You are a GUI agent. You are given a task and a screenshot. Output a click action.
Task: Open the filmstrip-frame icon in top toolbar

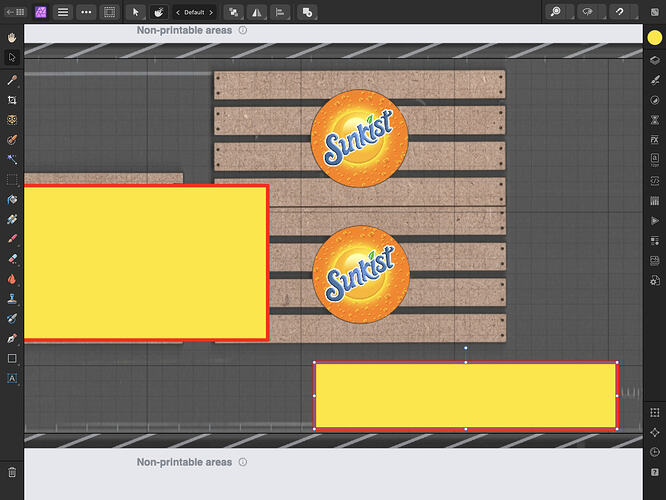click(110, 12)
